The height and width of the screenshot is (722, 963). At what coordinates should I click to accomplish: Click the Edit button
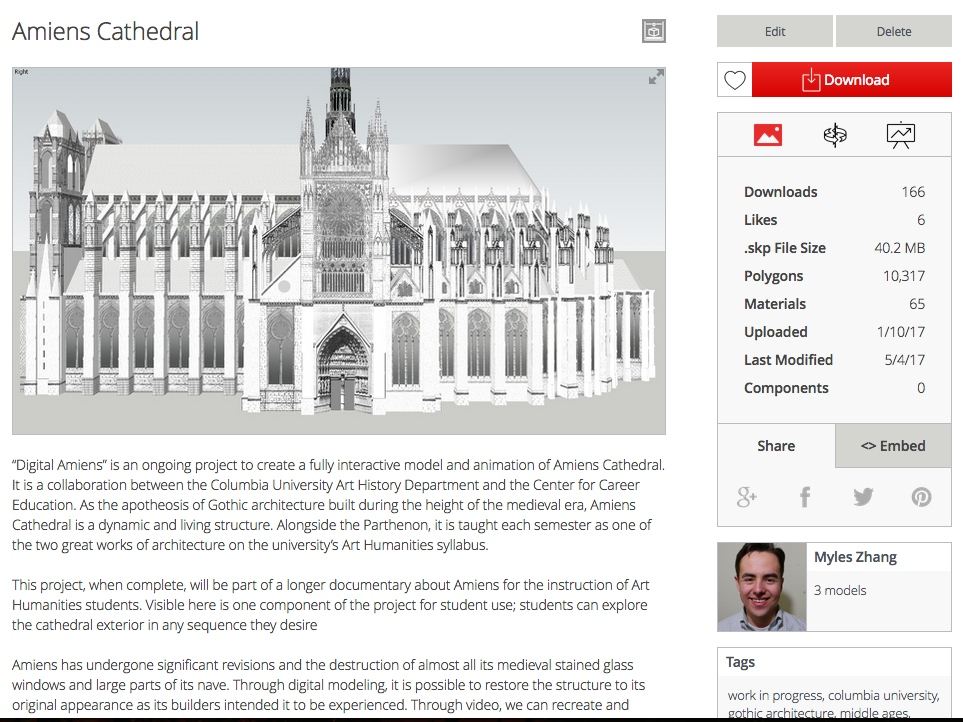coord(775,31)
